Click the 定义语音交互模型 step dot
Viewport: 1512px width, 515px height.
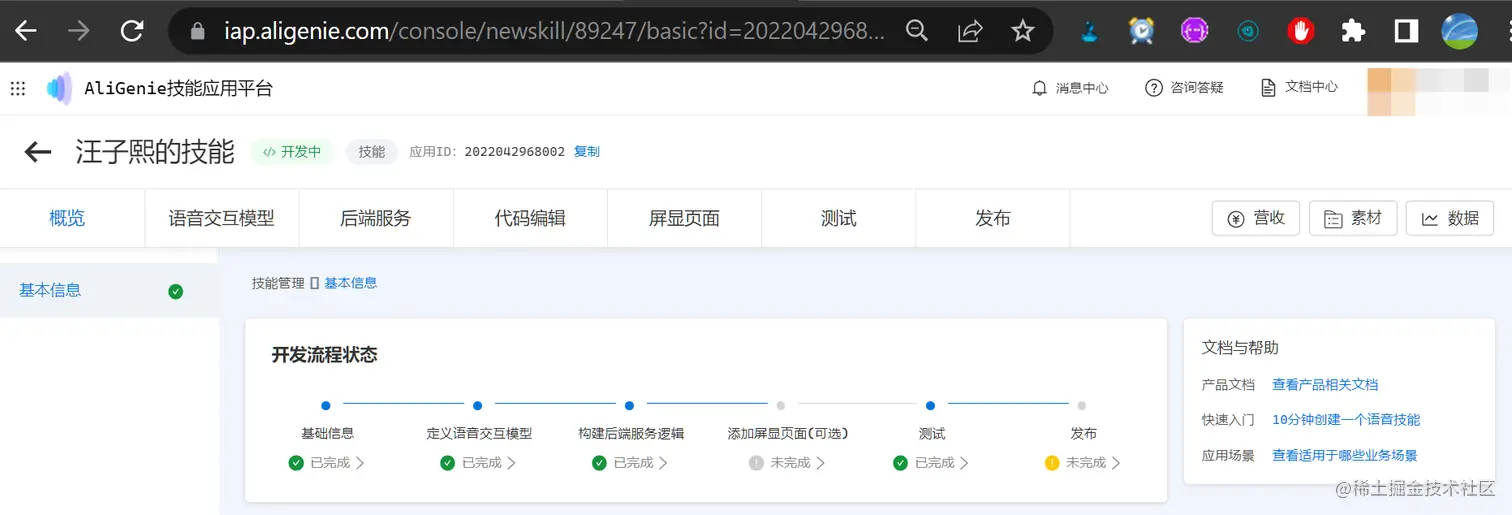point(478,406)
